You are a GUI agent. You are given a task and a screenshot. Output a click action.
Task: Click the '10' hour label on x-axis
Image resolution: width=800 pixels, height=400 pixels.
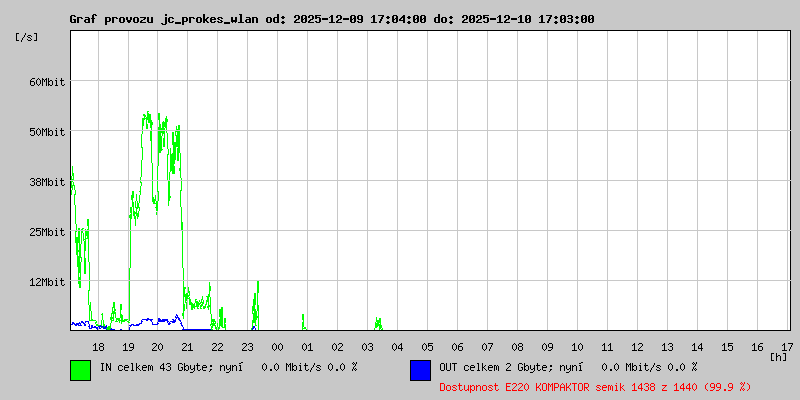577,347
